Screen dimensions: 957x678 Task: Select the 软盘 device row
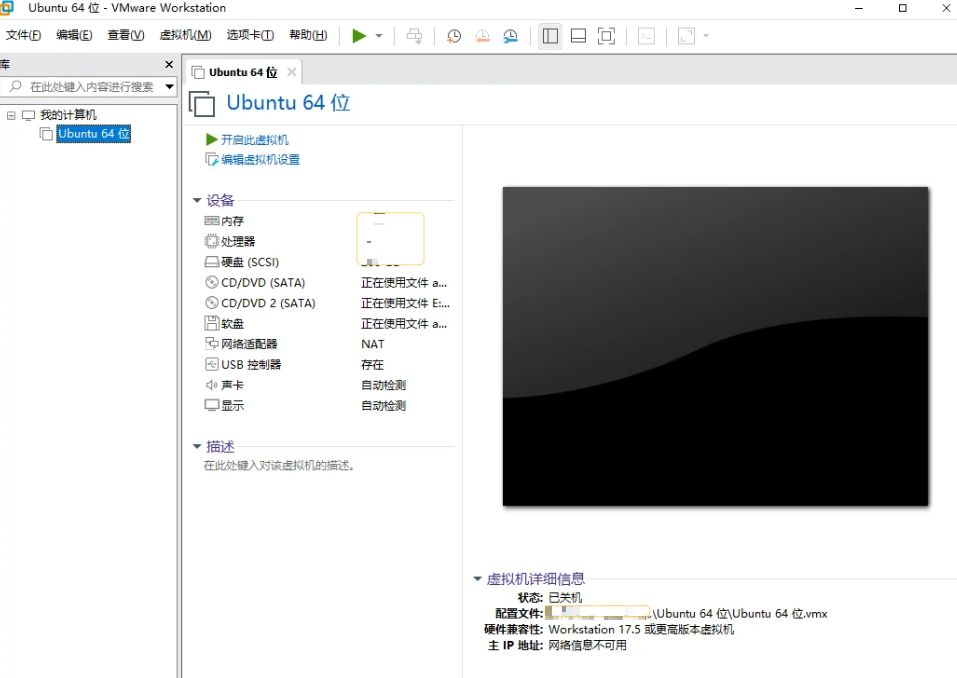327,323
